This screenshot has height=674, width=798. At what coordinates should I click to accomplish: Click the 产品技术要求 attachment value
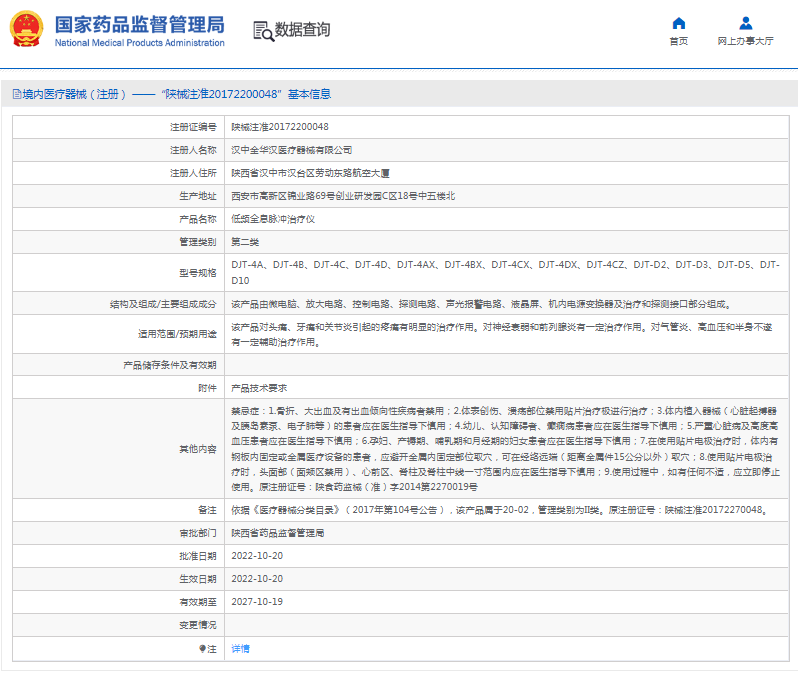260,388
